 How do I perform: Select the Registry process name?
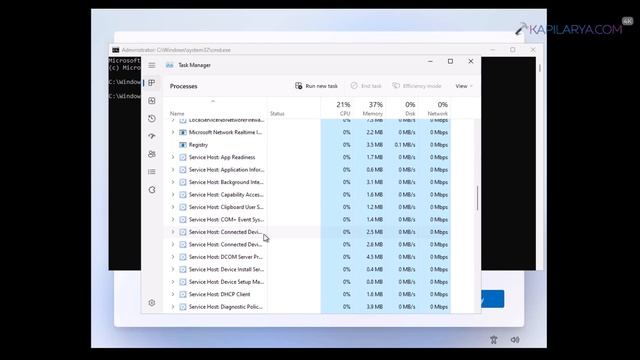pos(198,145)
